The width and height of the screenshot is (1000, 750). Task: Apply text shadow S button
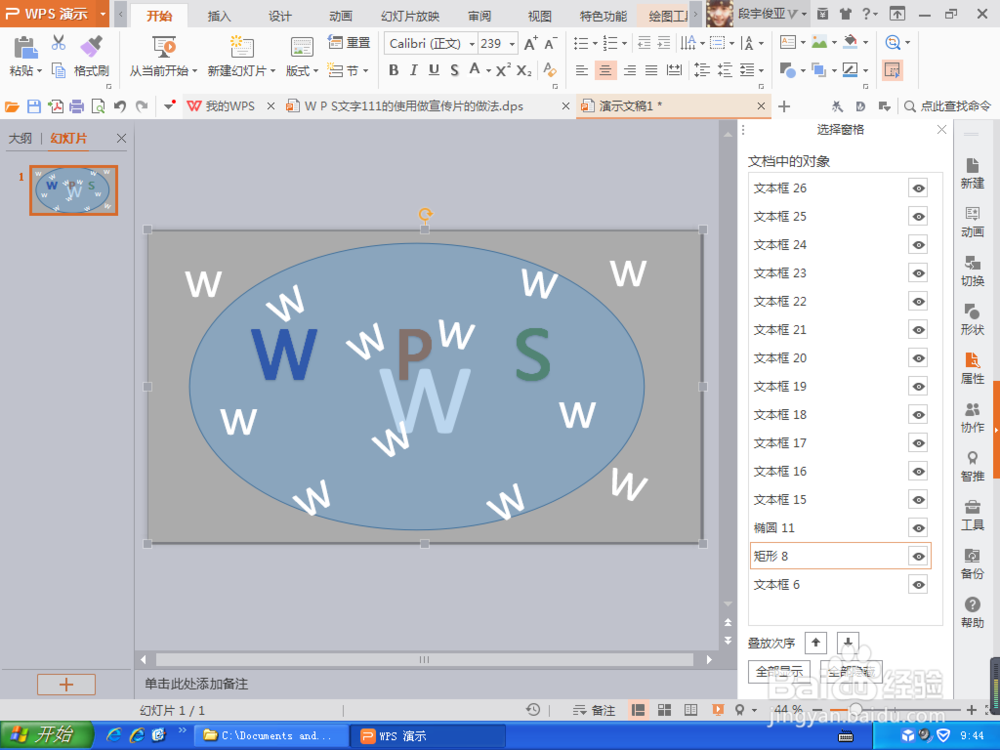454,70
